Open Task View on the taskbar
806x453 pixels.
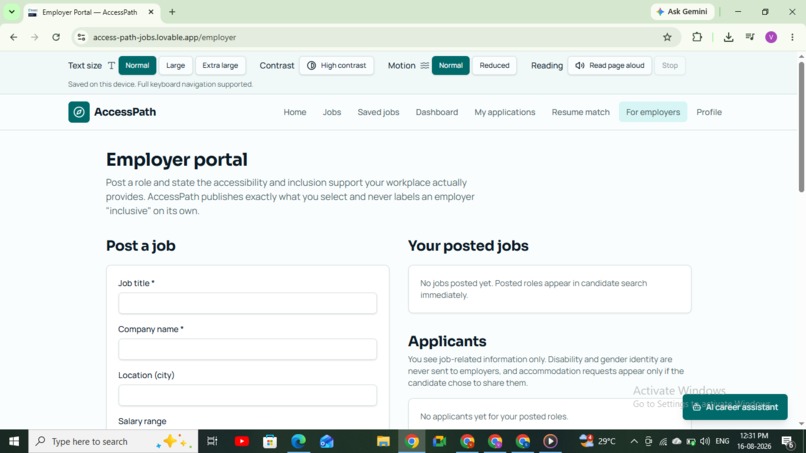click(x=212, y=441)
